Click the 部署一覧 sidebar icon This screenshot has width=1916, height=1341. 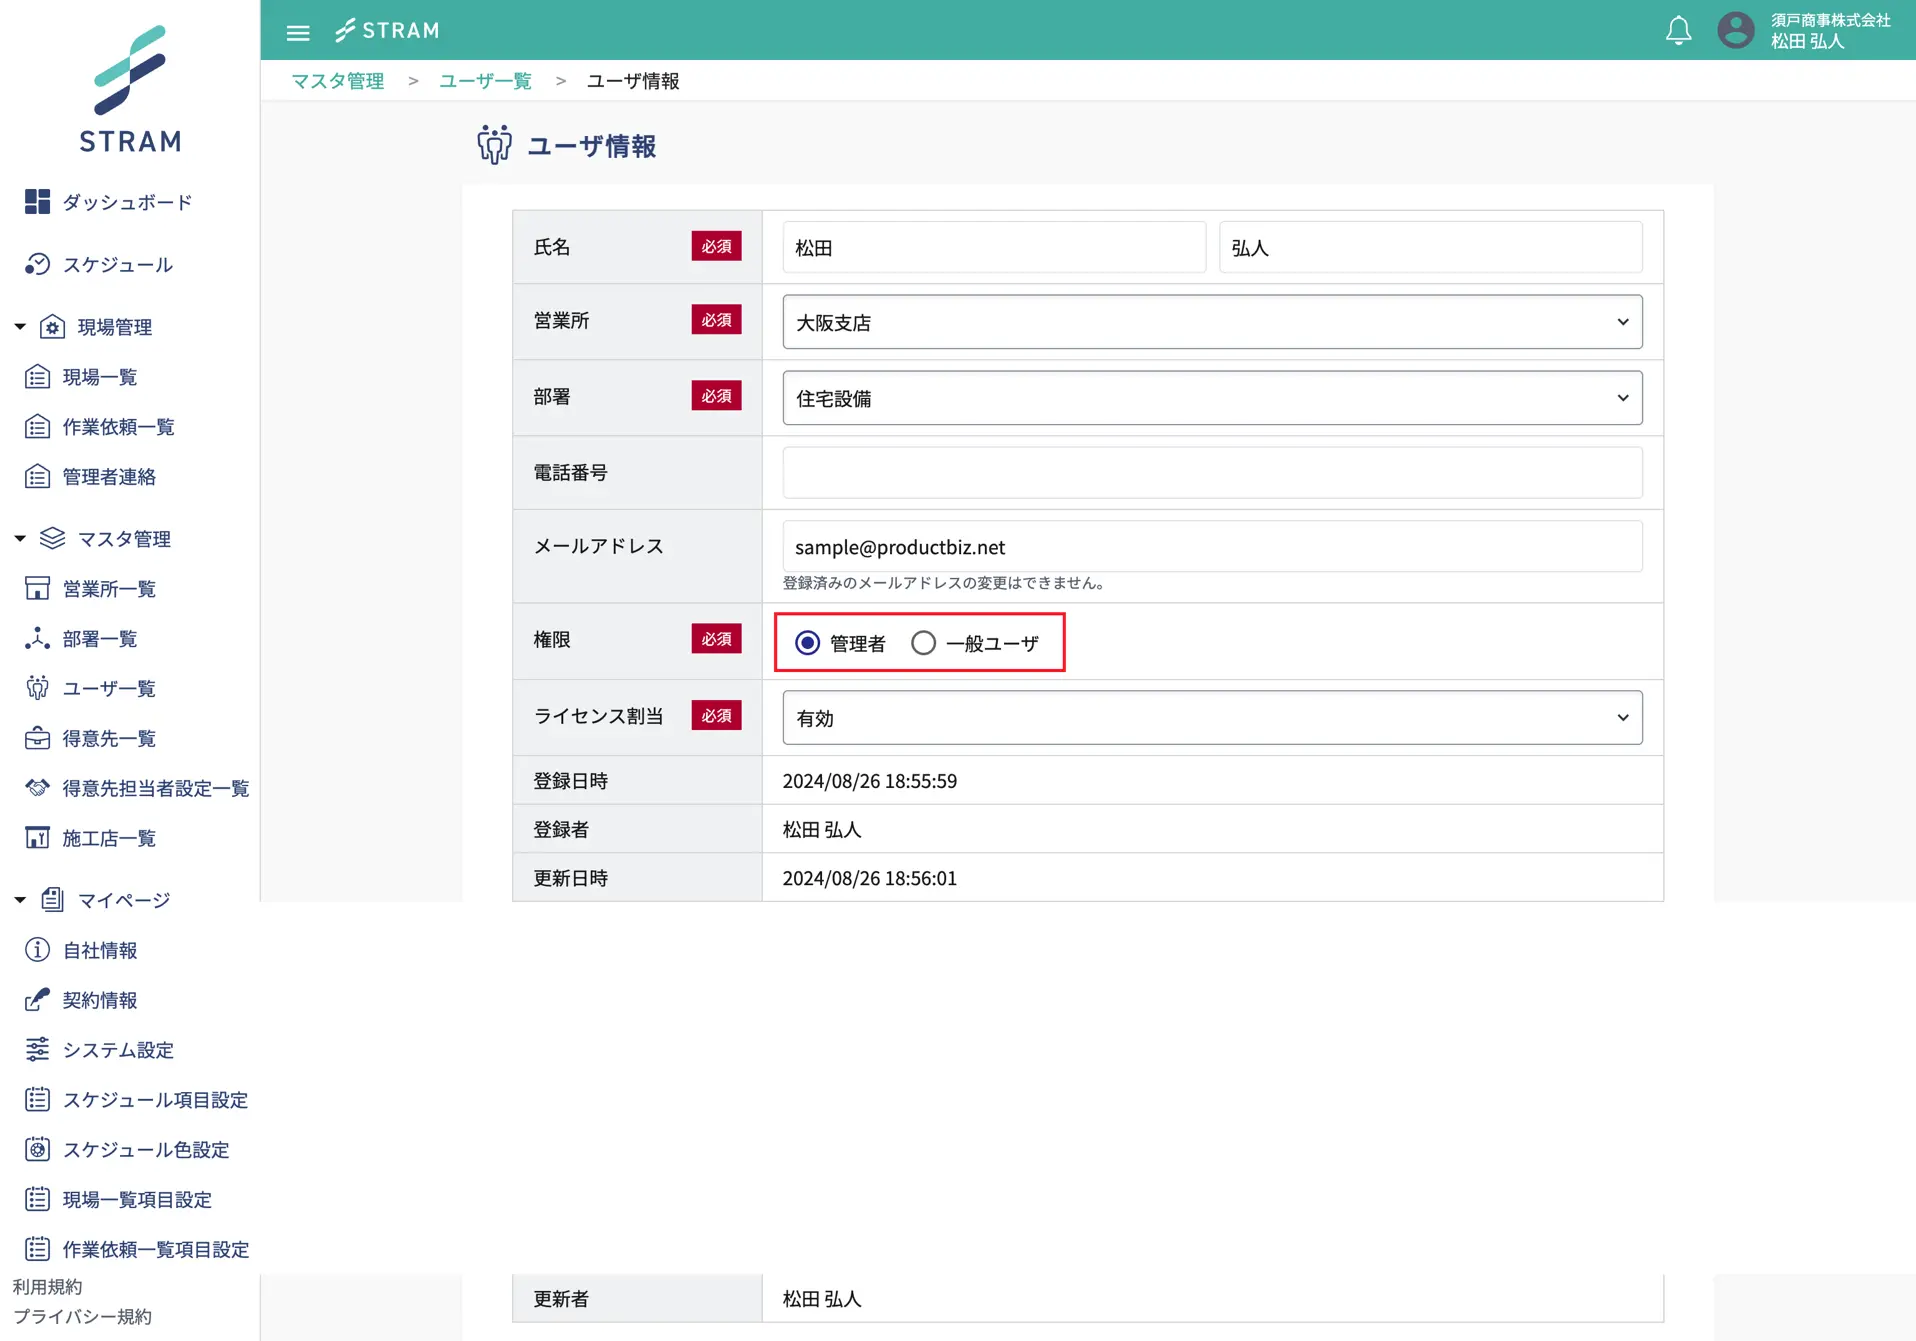pos(37,638)
